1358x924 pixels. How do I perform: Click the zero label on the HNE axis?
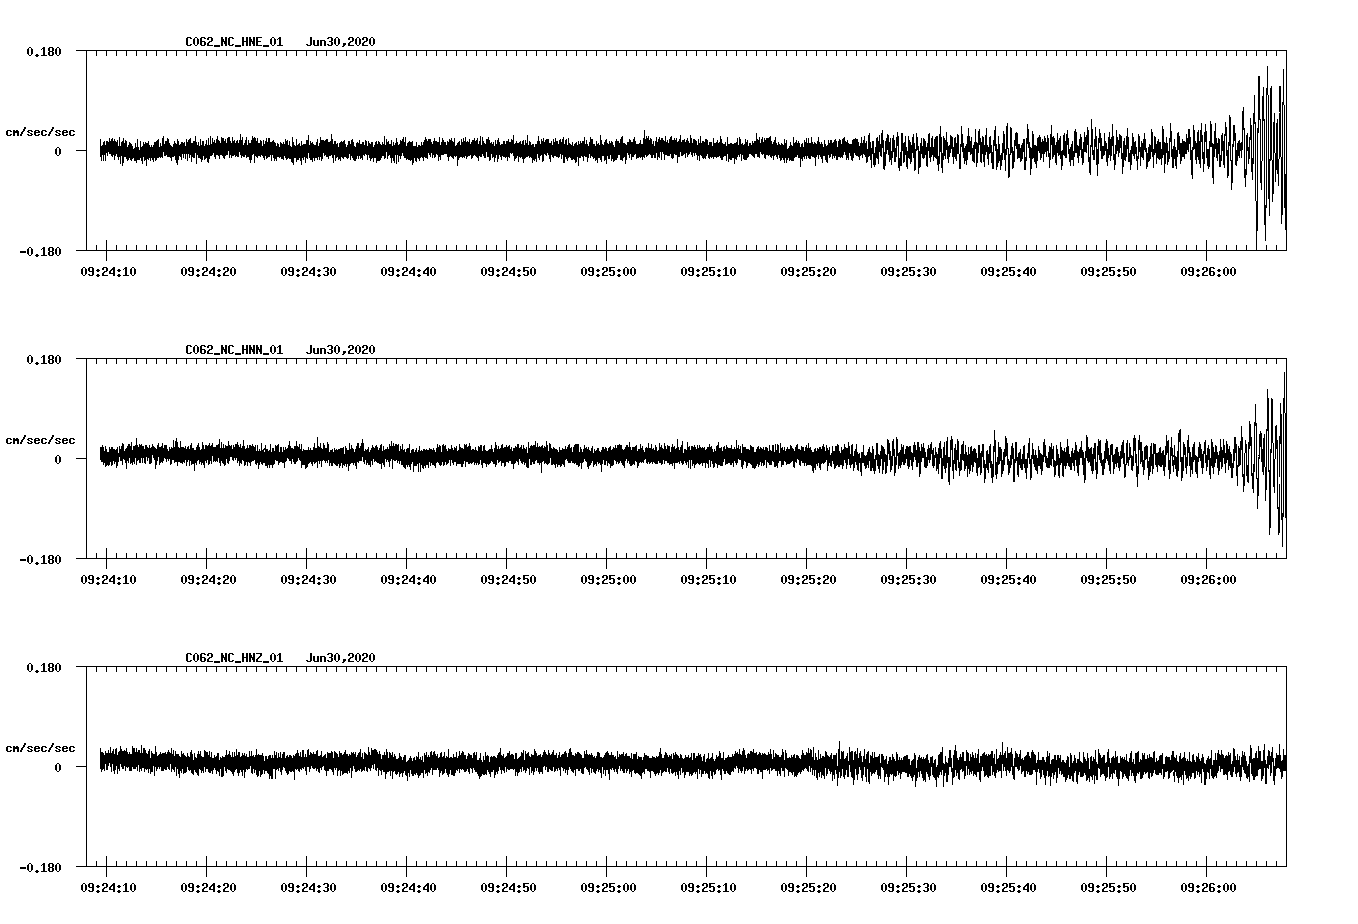pos(58,152)
